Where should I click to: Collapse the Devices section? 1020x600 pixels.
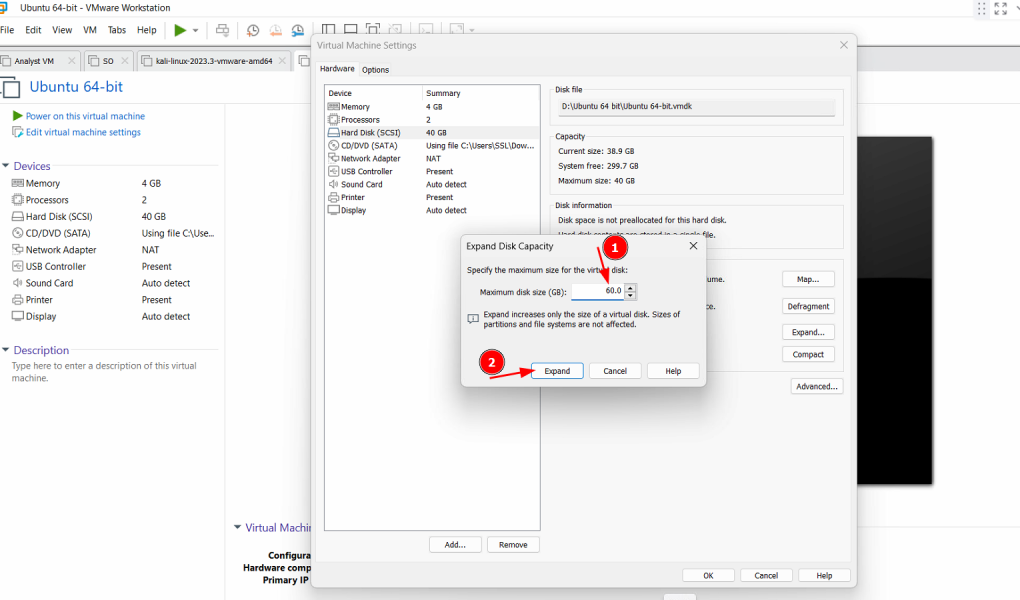6,166
